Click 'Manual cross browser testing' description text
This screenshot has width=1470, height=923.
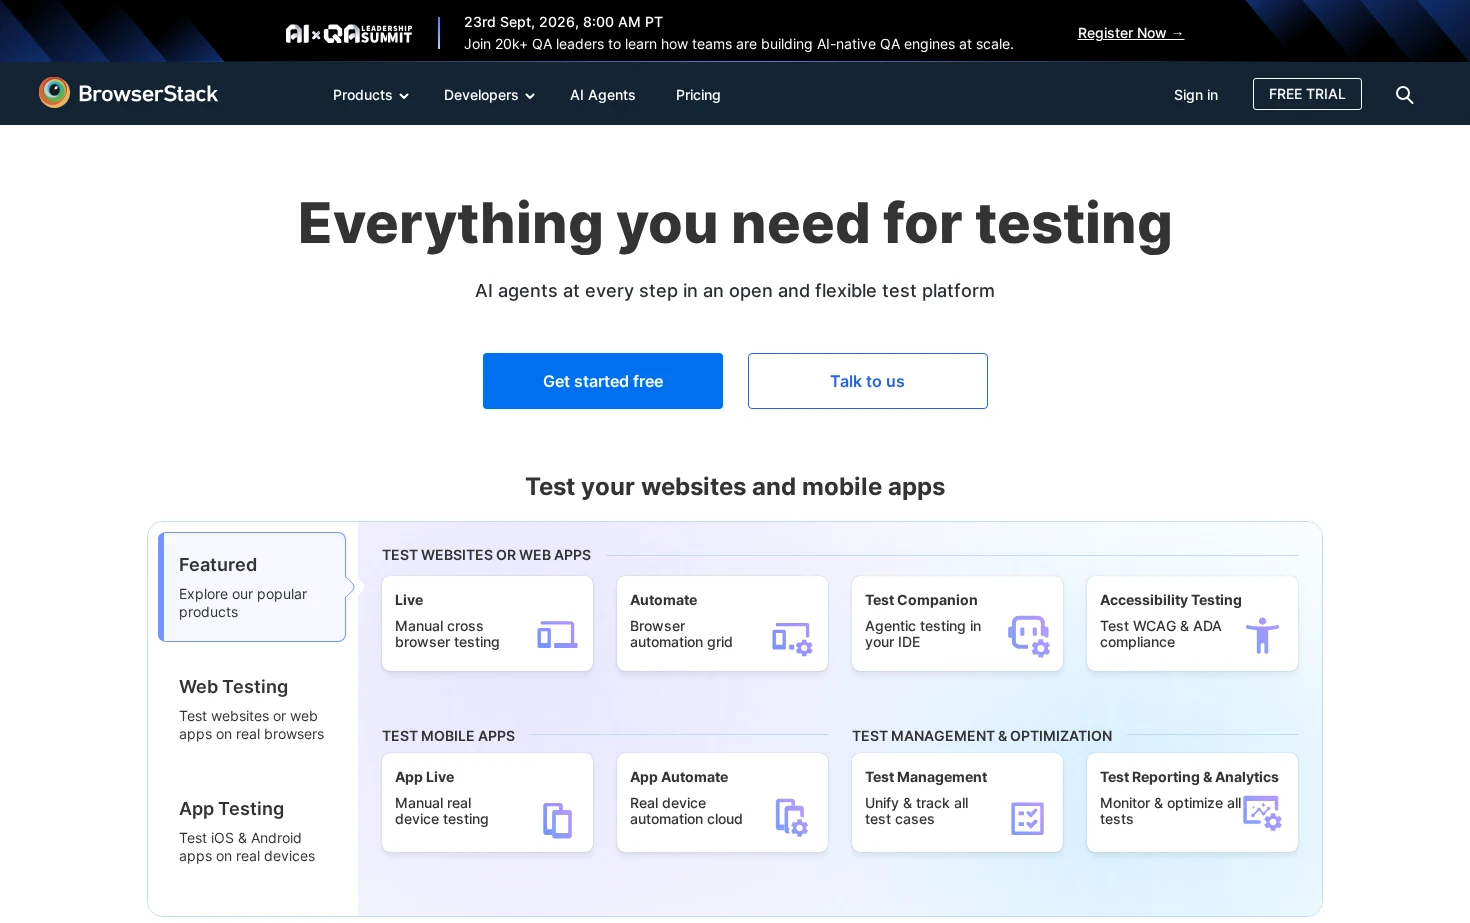point(447,634)
